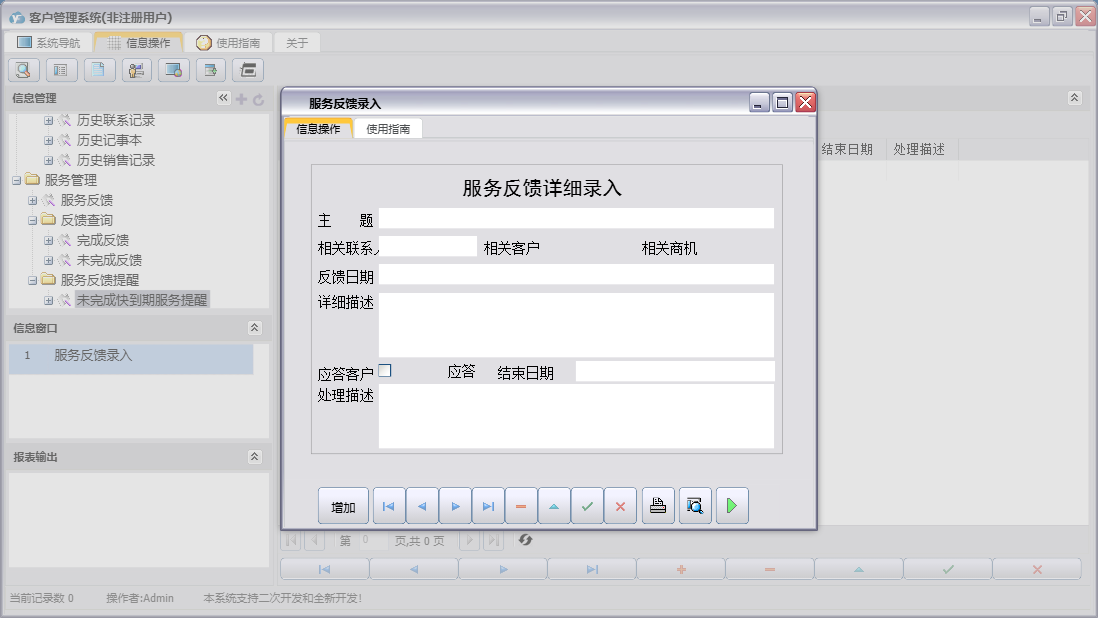
Task: Collapse the 报表输出 panel with its chevron
Action: 255,457
